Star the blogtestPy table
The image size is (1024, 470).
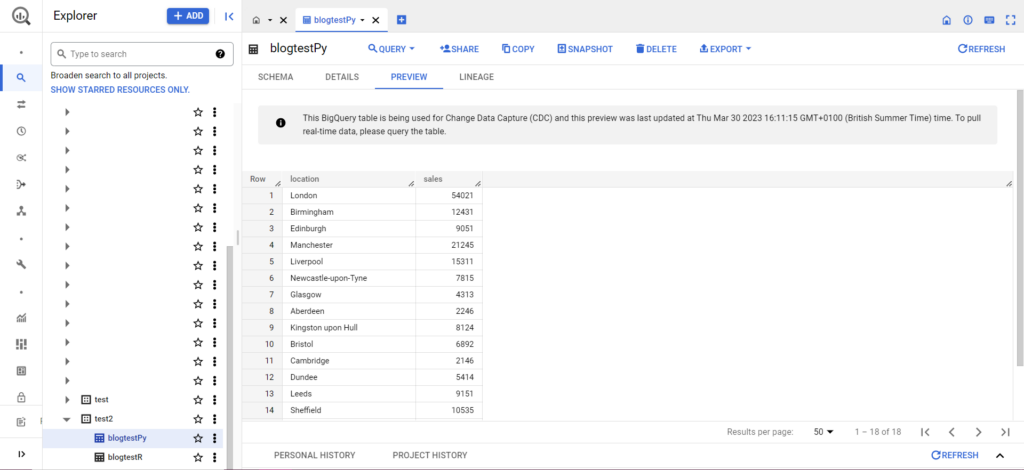pyautogui.click(x=198, y=438)
